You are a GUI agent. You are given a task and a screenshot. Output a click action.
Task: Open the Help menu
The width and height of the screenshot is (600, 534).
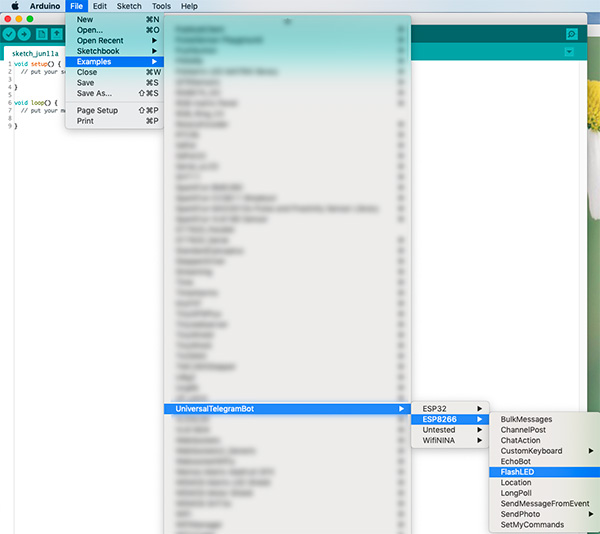[x=189, y=6]
